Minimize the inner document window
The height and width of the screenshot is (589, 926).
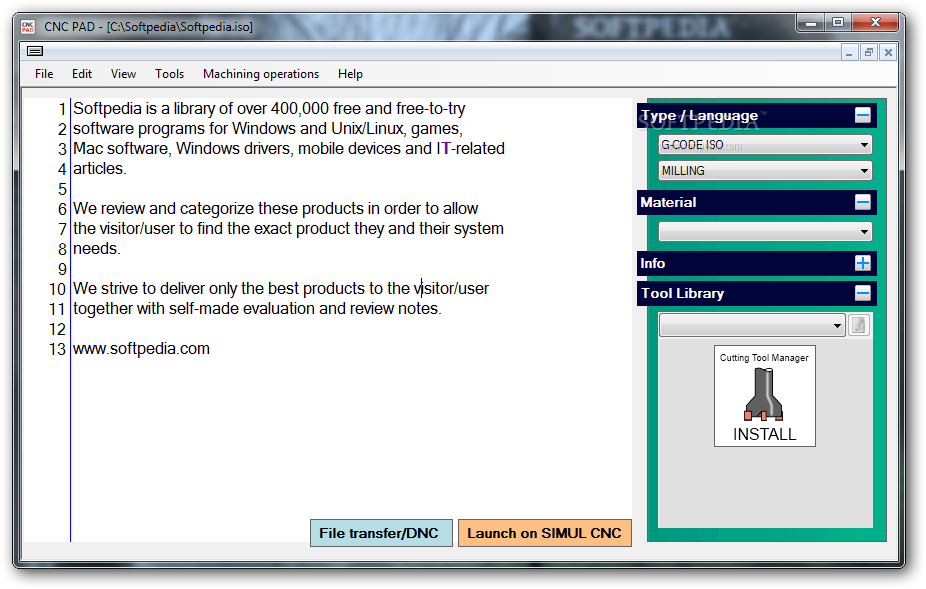point(849,53)
